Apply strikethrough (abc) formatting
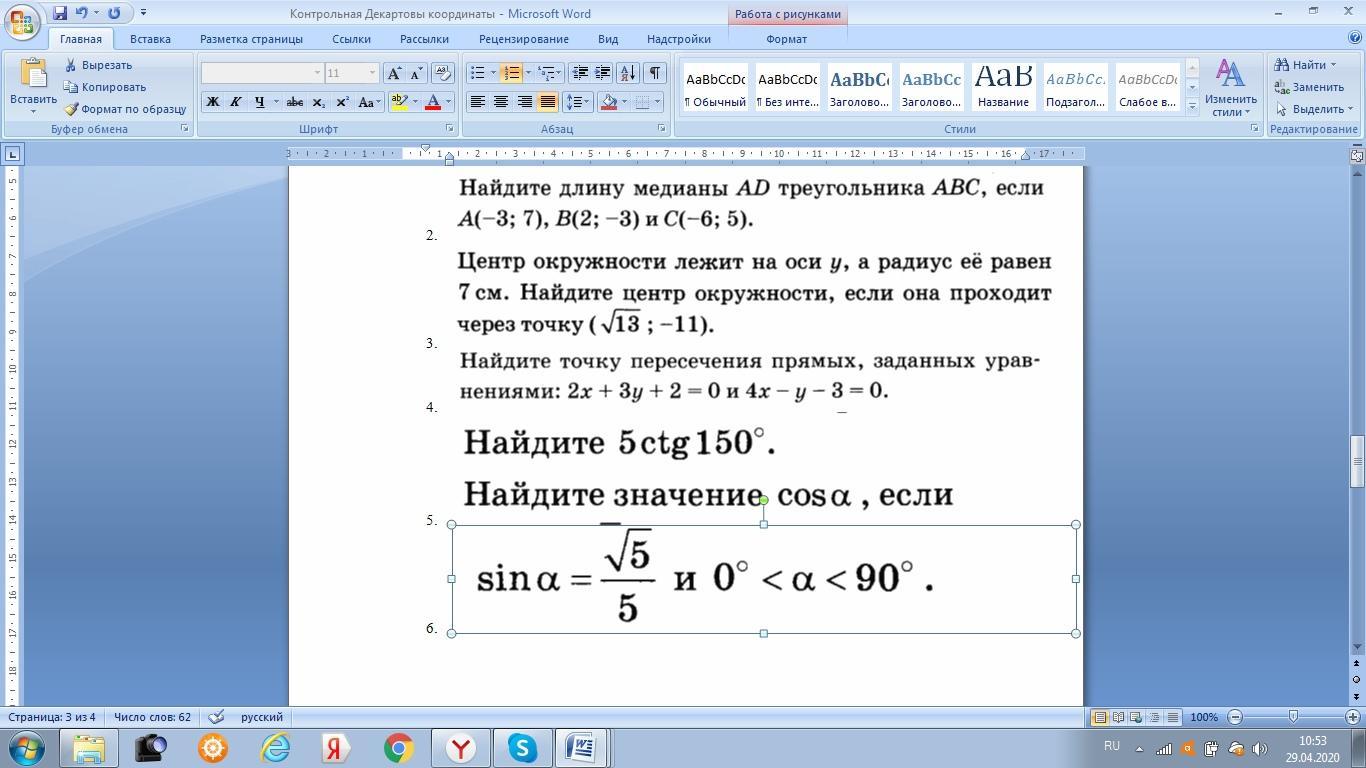This screenshot has height=768, width=1366. (294, 102)
